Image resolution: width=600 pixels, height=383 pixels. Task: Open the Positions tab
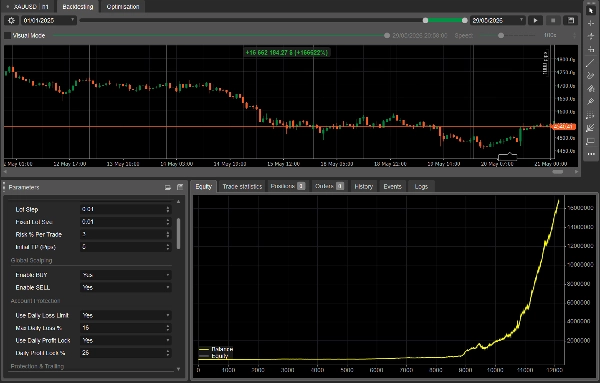click(288, 186)
